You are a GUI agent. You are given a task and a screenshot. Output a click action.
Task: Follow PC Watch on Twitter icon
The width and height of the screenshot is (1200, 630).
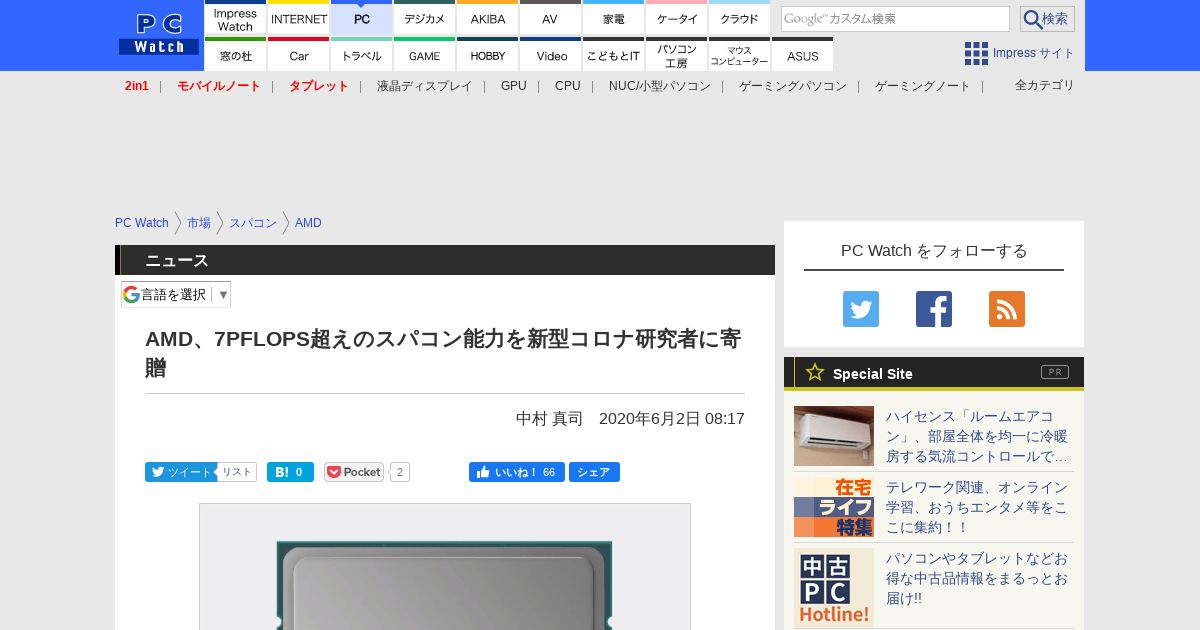coord(861,309)
